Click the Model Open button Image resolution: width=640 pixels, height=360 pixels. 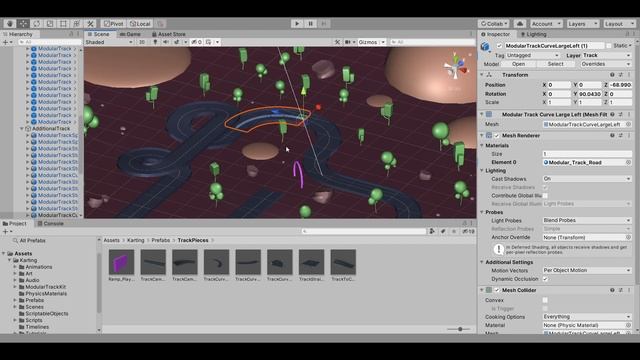click(518, 64)
